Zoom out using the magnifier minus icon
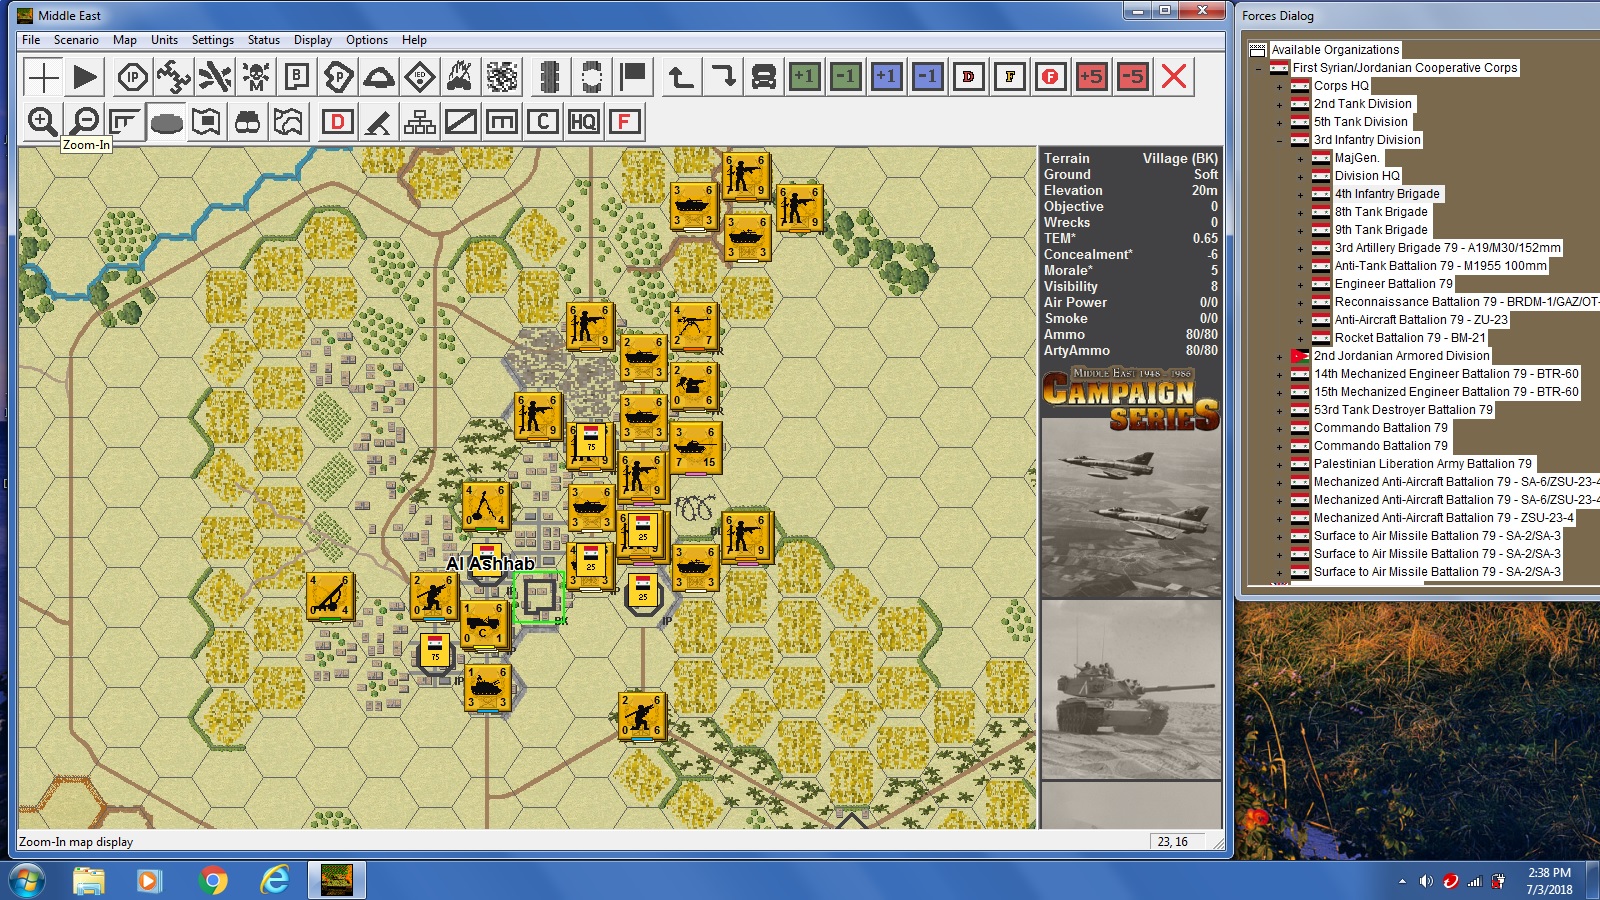The height and width of the screenshot is (900, 1600). (x=86, y=122)
